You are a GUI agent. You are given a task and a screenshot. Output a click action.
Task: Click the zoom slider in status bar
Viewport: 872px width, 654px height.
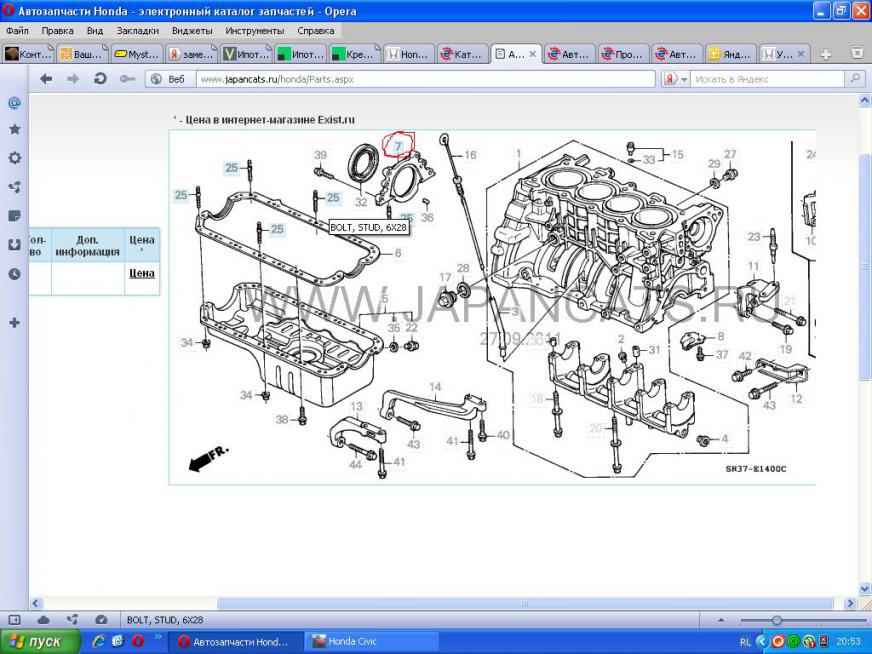pos(776,620)
